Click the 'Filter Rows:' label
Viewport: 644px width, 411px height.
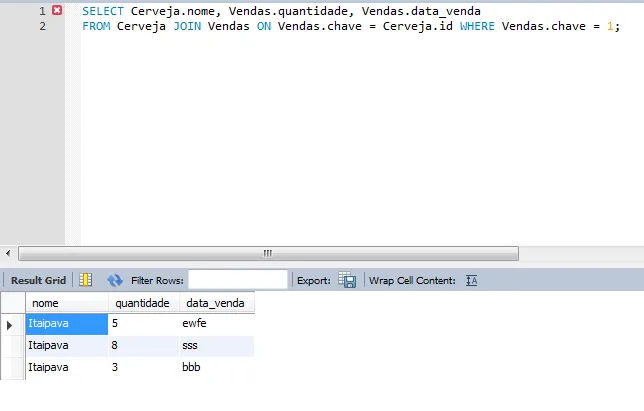(157, 280)
